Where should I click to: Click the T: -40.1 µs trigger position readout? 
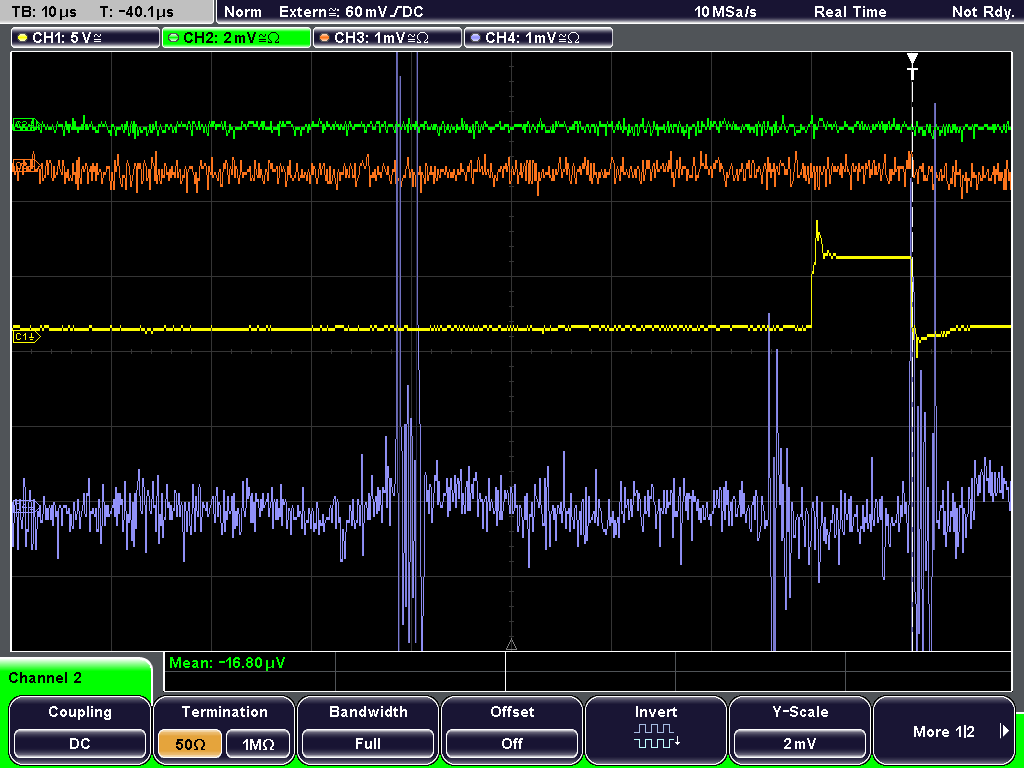[x=136, y=11]
